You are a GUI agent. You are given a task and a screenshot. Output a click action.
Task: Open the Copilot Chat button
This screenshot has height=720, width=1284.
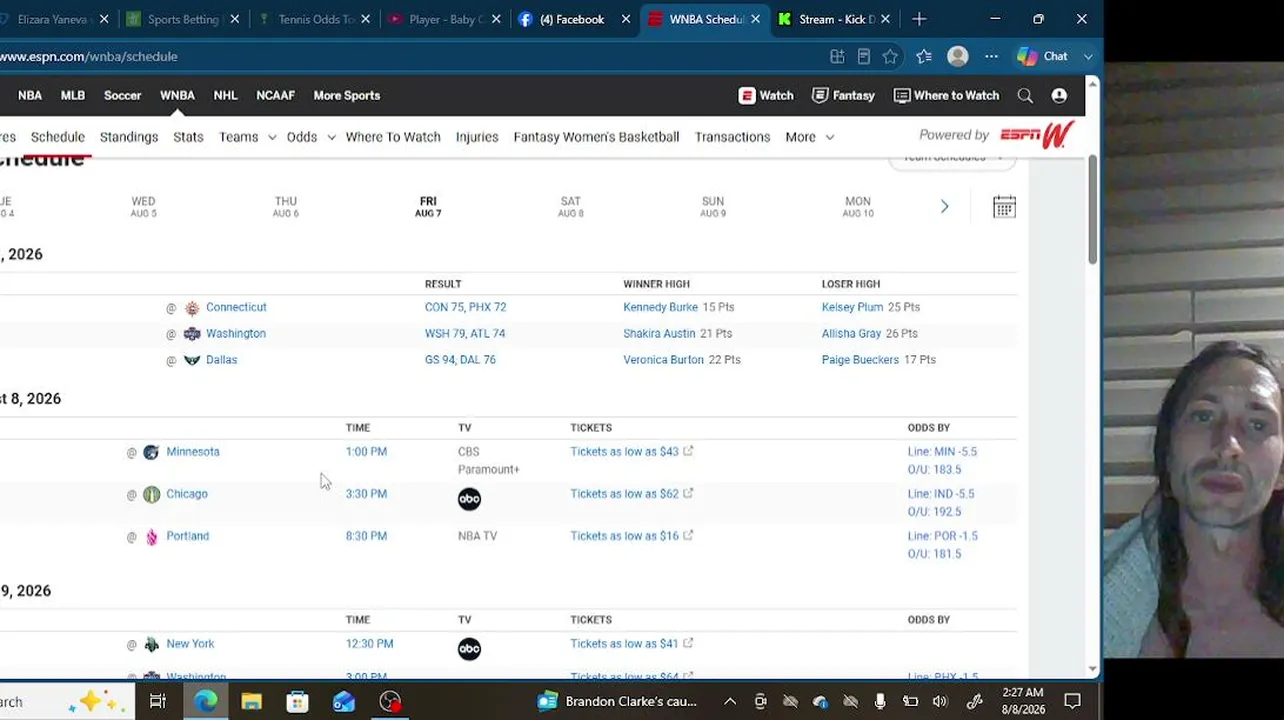coord(1042,56)
